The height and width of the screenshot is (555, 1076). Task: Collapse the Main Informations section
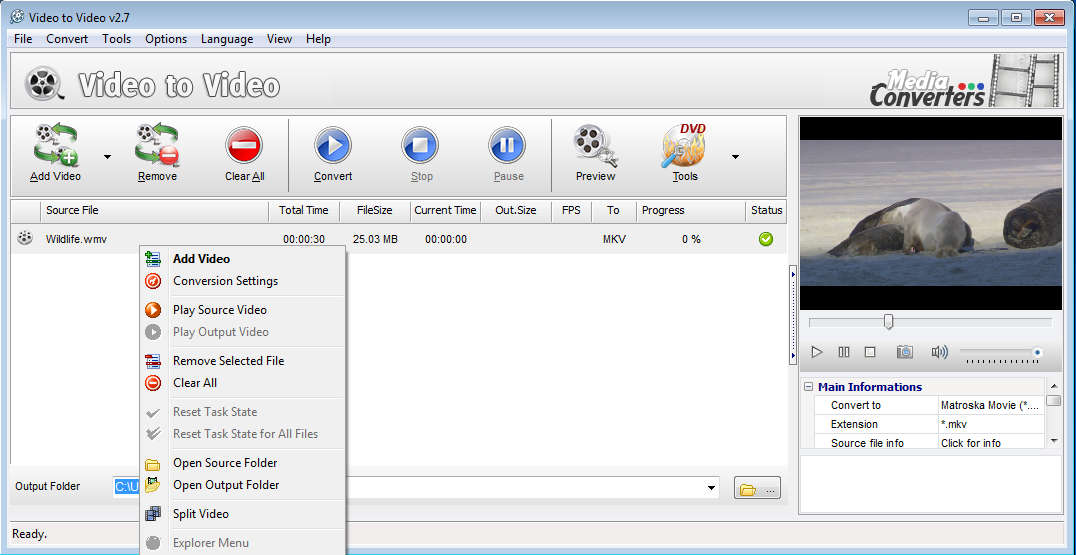(808, 387)
